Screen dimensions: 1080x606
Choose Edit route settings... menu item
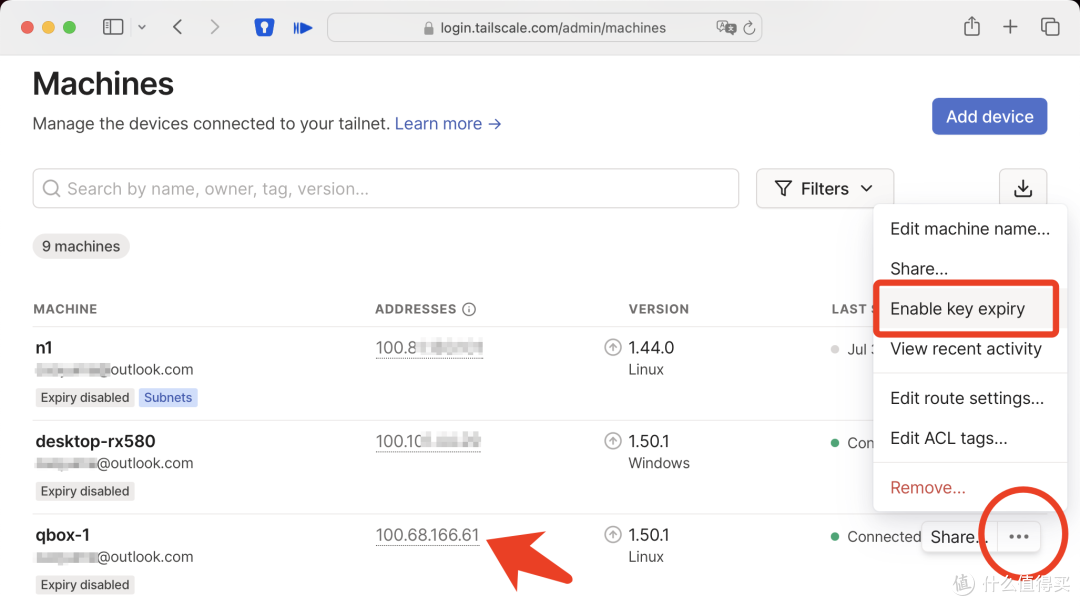tap(970, 398)
